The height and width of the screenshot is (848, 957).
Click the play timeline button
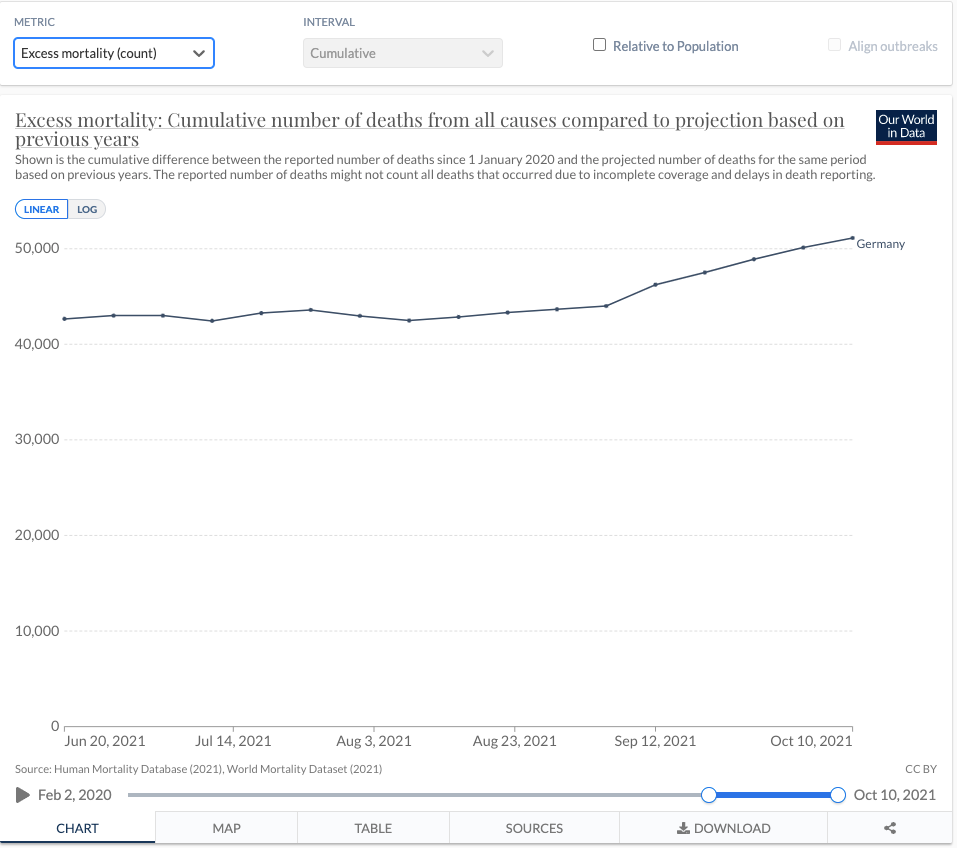(x=23, y=795)
